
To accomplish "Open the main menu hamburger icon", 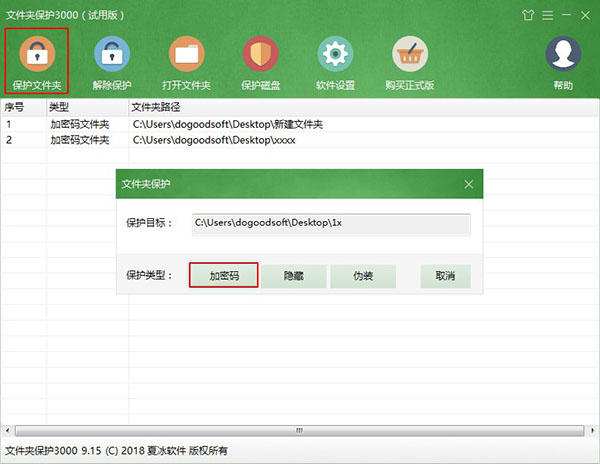I will (547, 14).
